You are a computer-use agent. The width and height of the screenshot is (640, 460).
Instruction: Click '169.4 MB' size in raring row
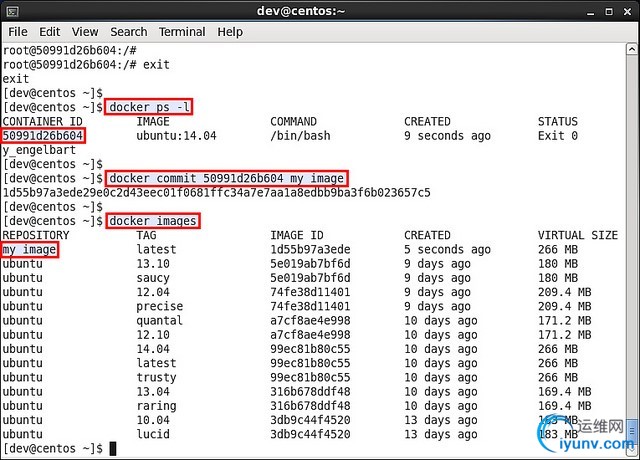[x=564, y=406]
